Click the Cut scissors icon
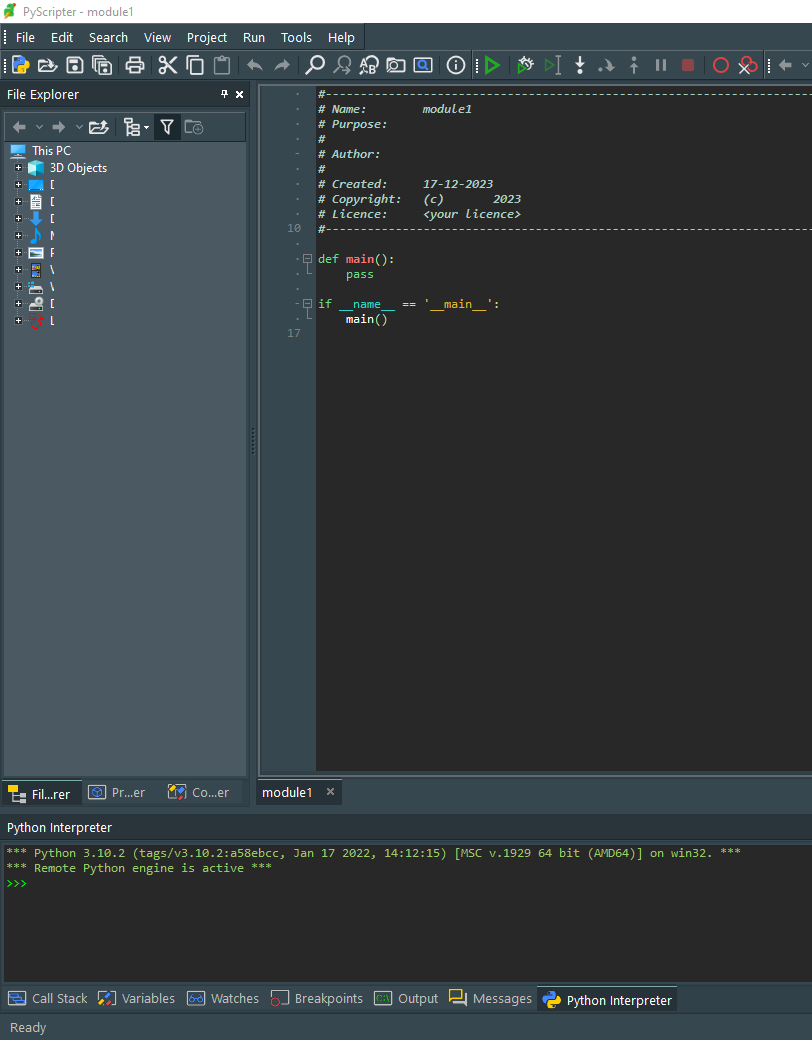This screenshot has width=812, height=1040. (167, 66)
